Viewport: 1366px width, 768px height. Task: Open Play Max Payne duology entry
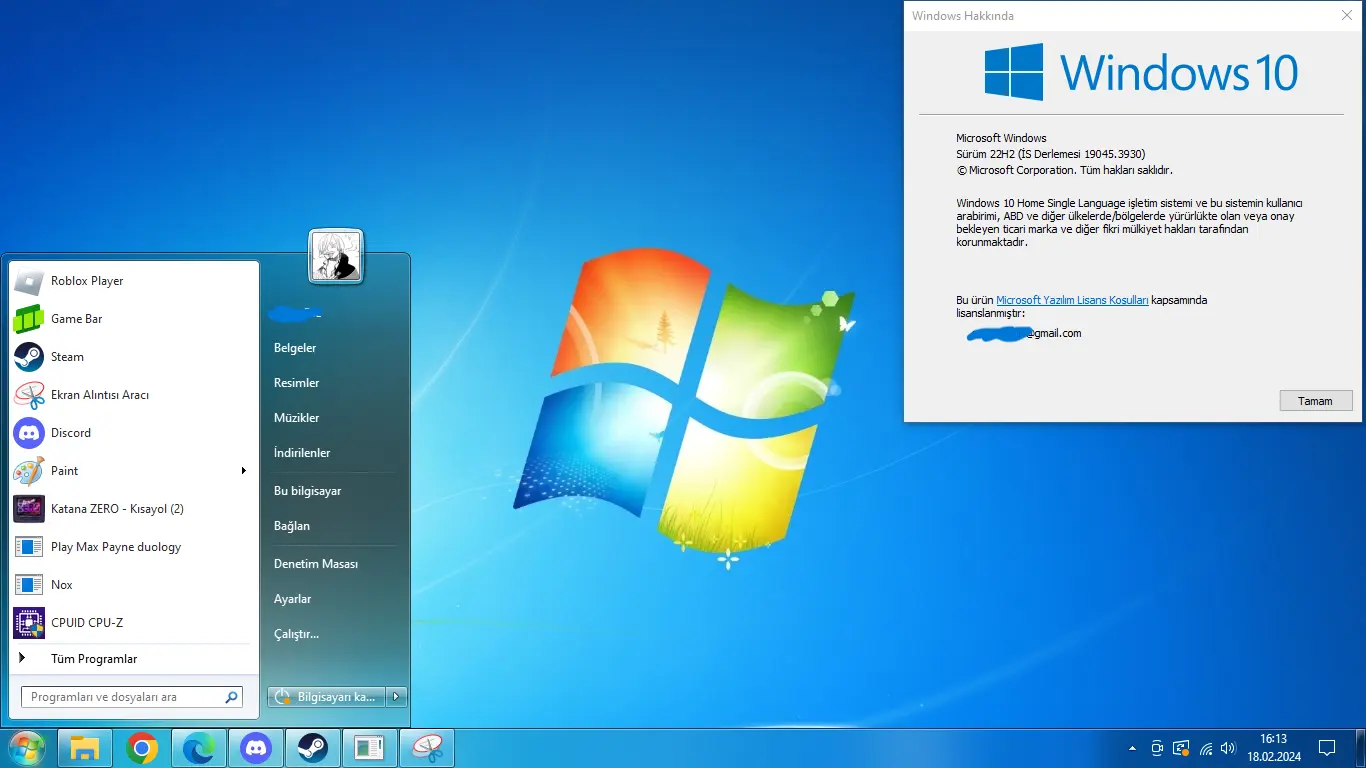click(135, 547)
